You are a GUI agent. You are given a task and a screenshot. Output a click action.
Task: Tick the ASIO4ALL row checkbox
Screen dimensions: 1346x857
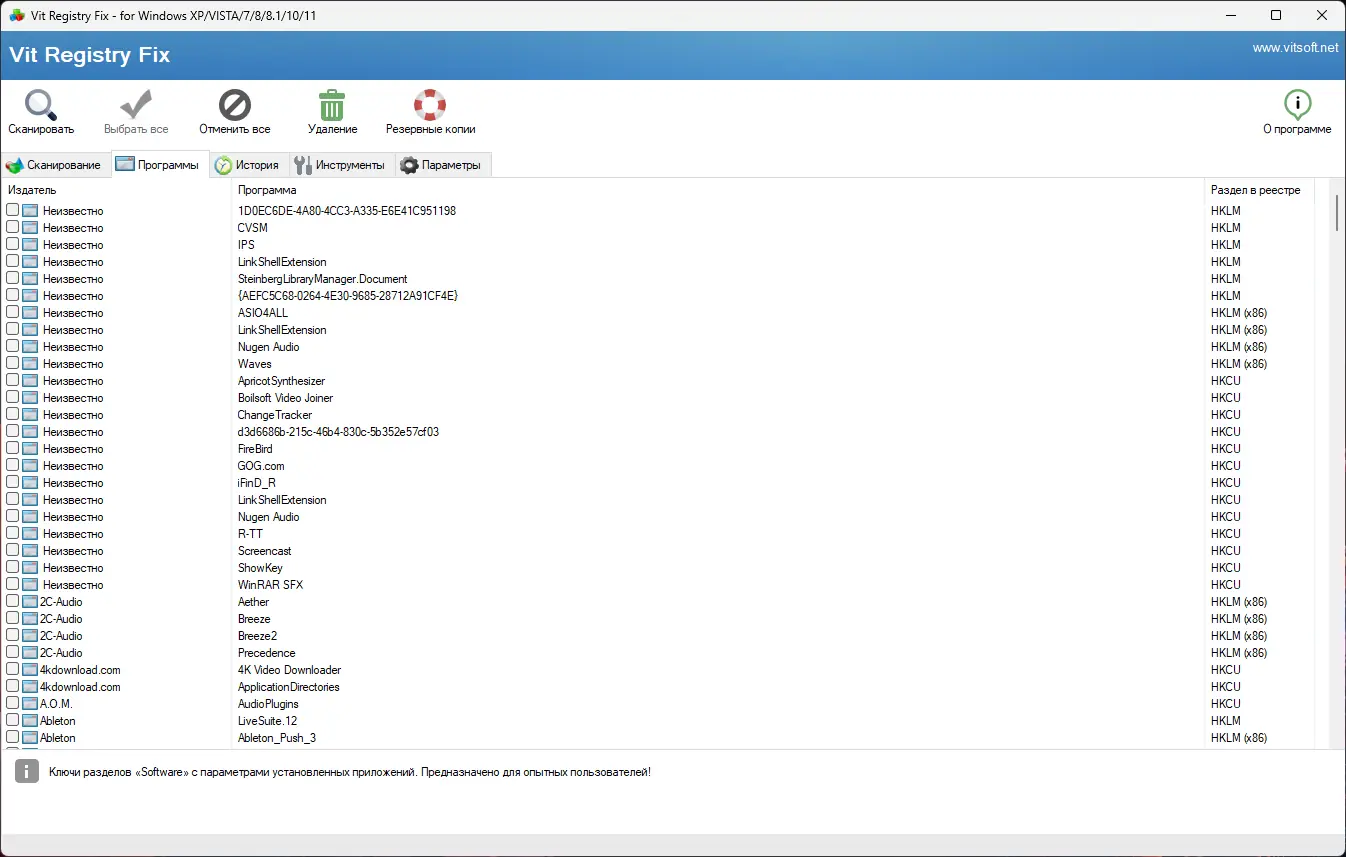[12, 313]
